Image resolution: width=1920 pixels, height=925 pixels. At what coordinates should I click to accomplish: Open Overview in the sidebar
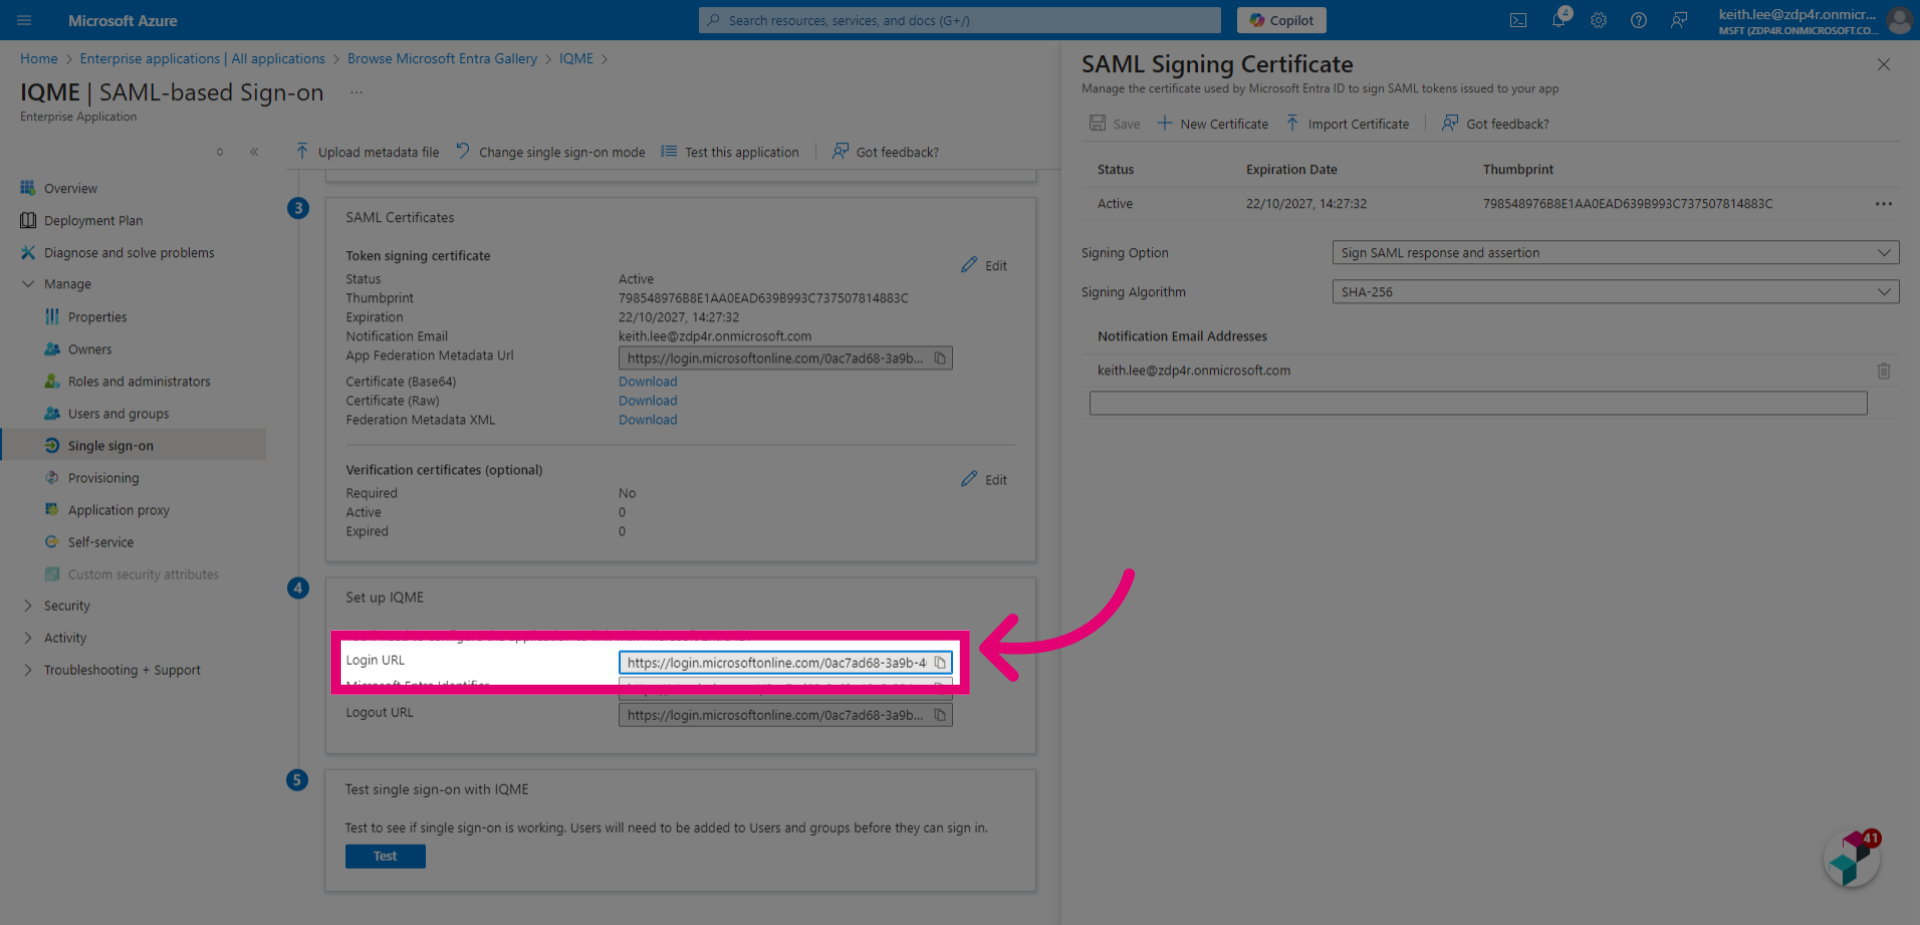click(x=70, y=188)
